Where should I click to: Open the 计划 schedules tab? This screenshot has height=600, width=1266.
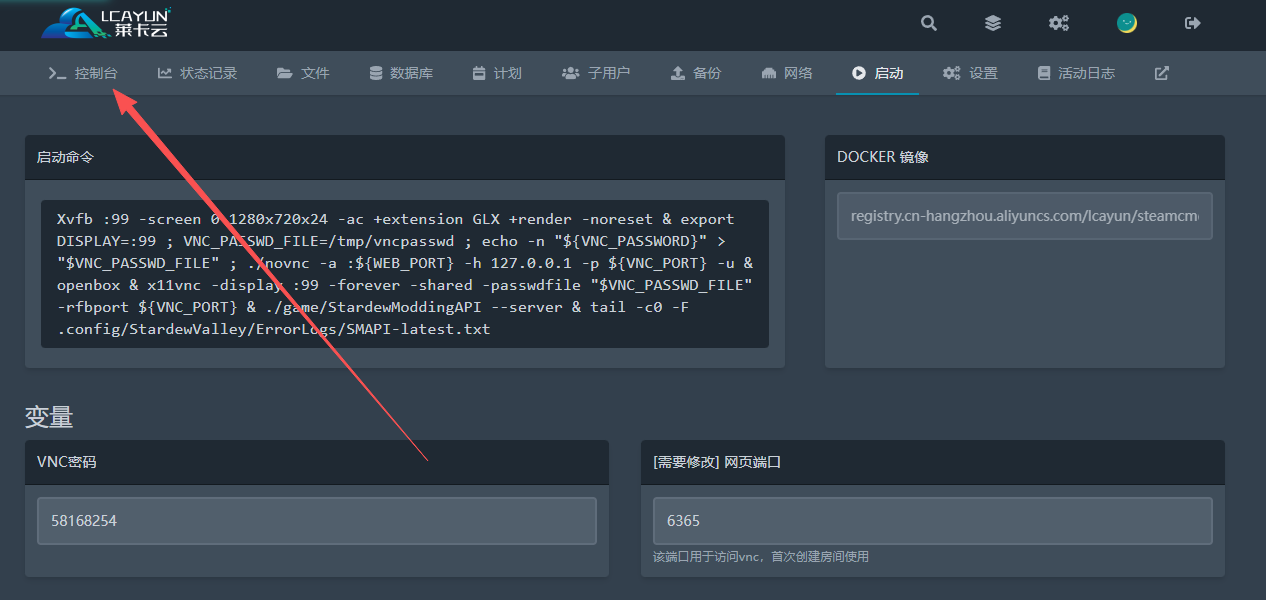coord(496,73)
